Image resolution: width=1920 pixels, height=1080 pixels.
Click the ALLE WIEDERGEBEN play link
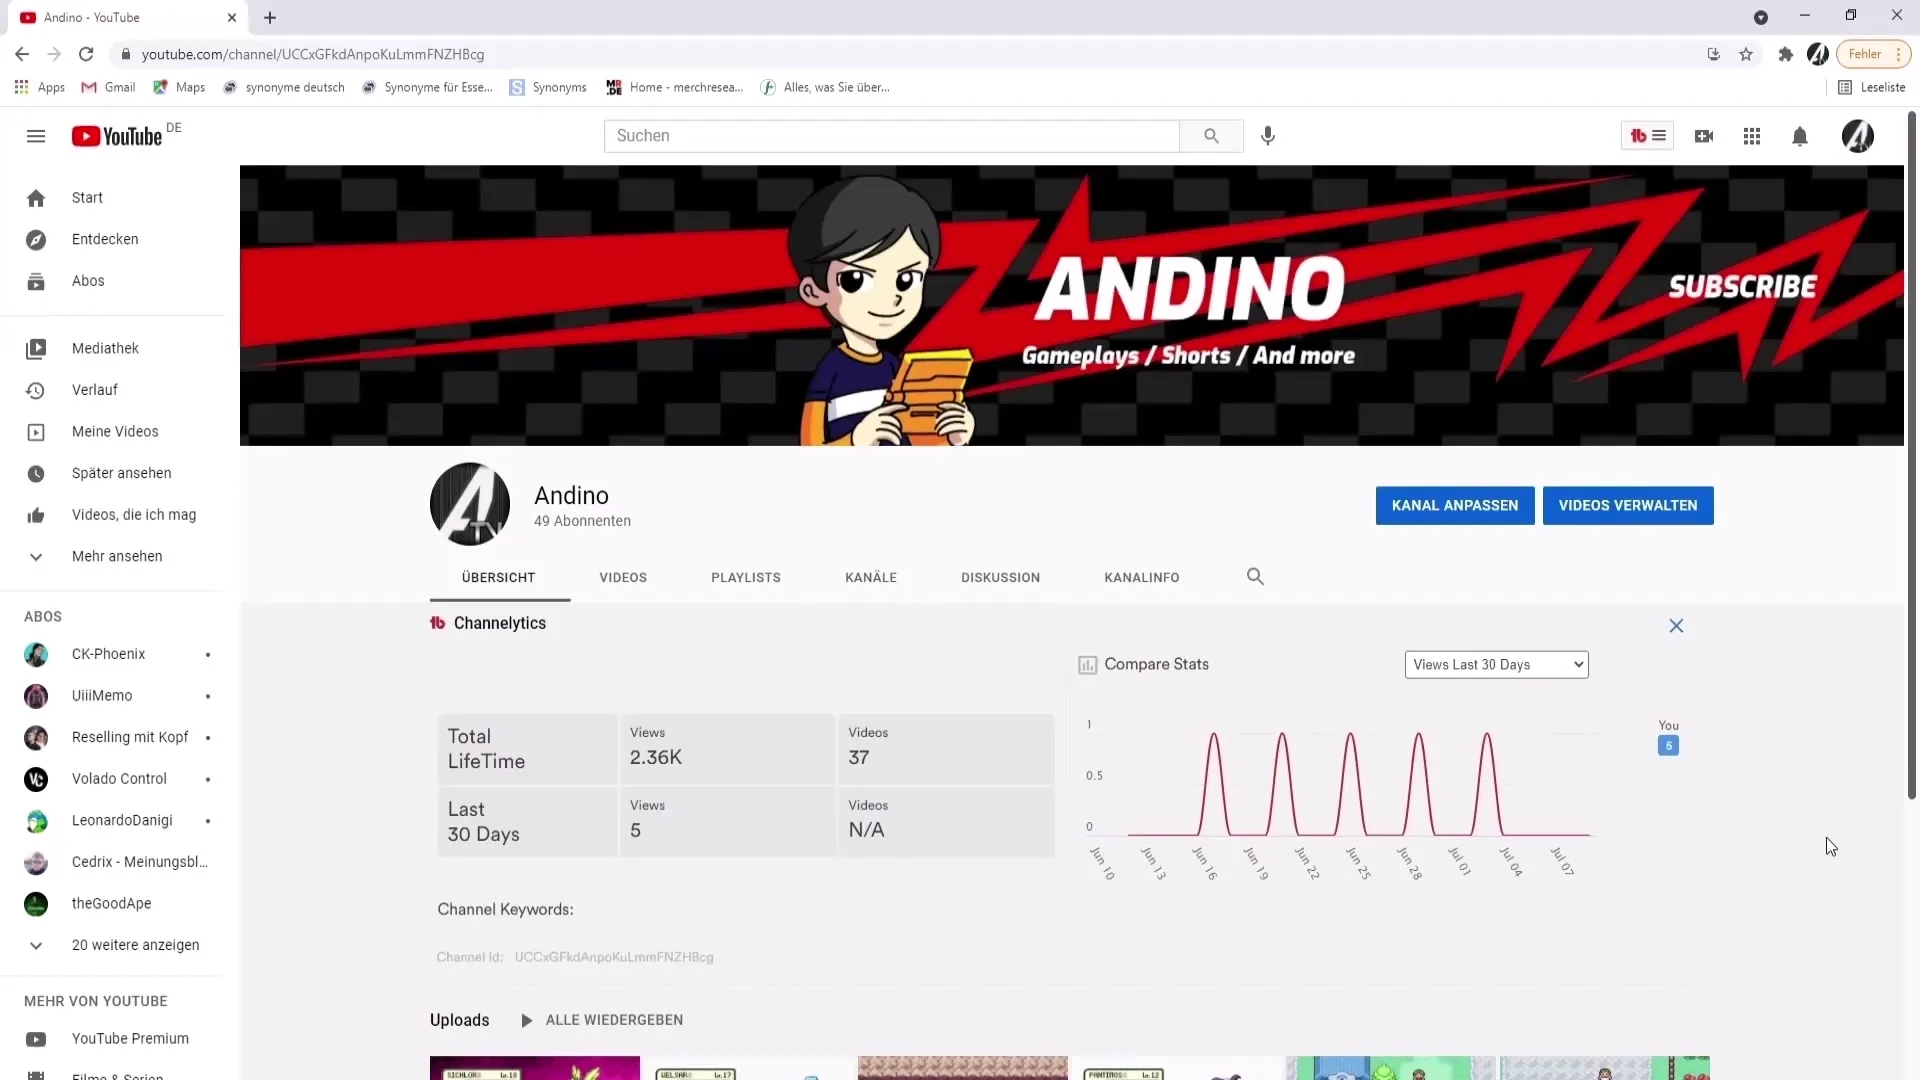point(600,1021)
